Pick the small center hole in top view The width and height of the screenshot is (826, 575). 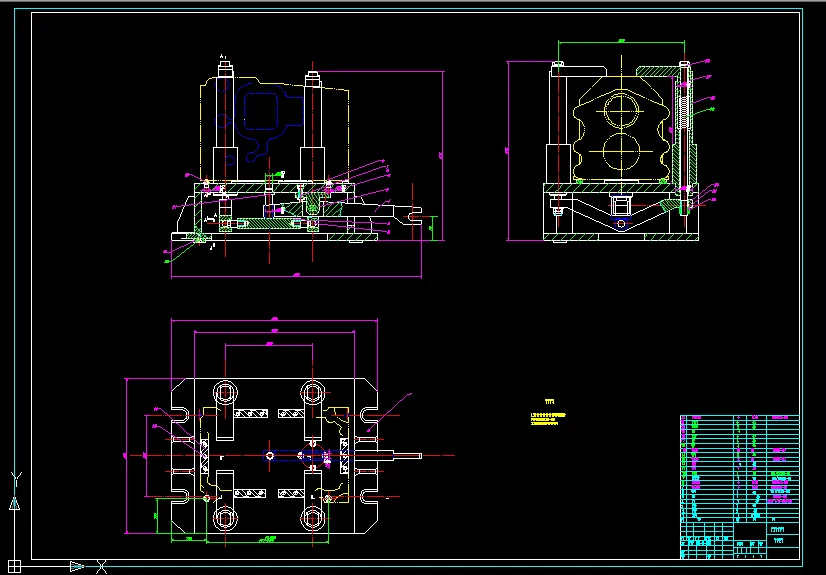[270, 455]
